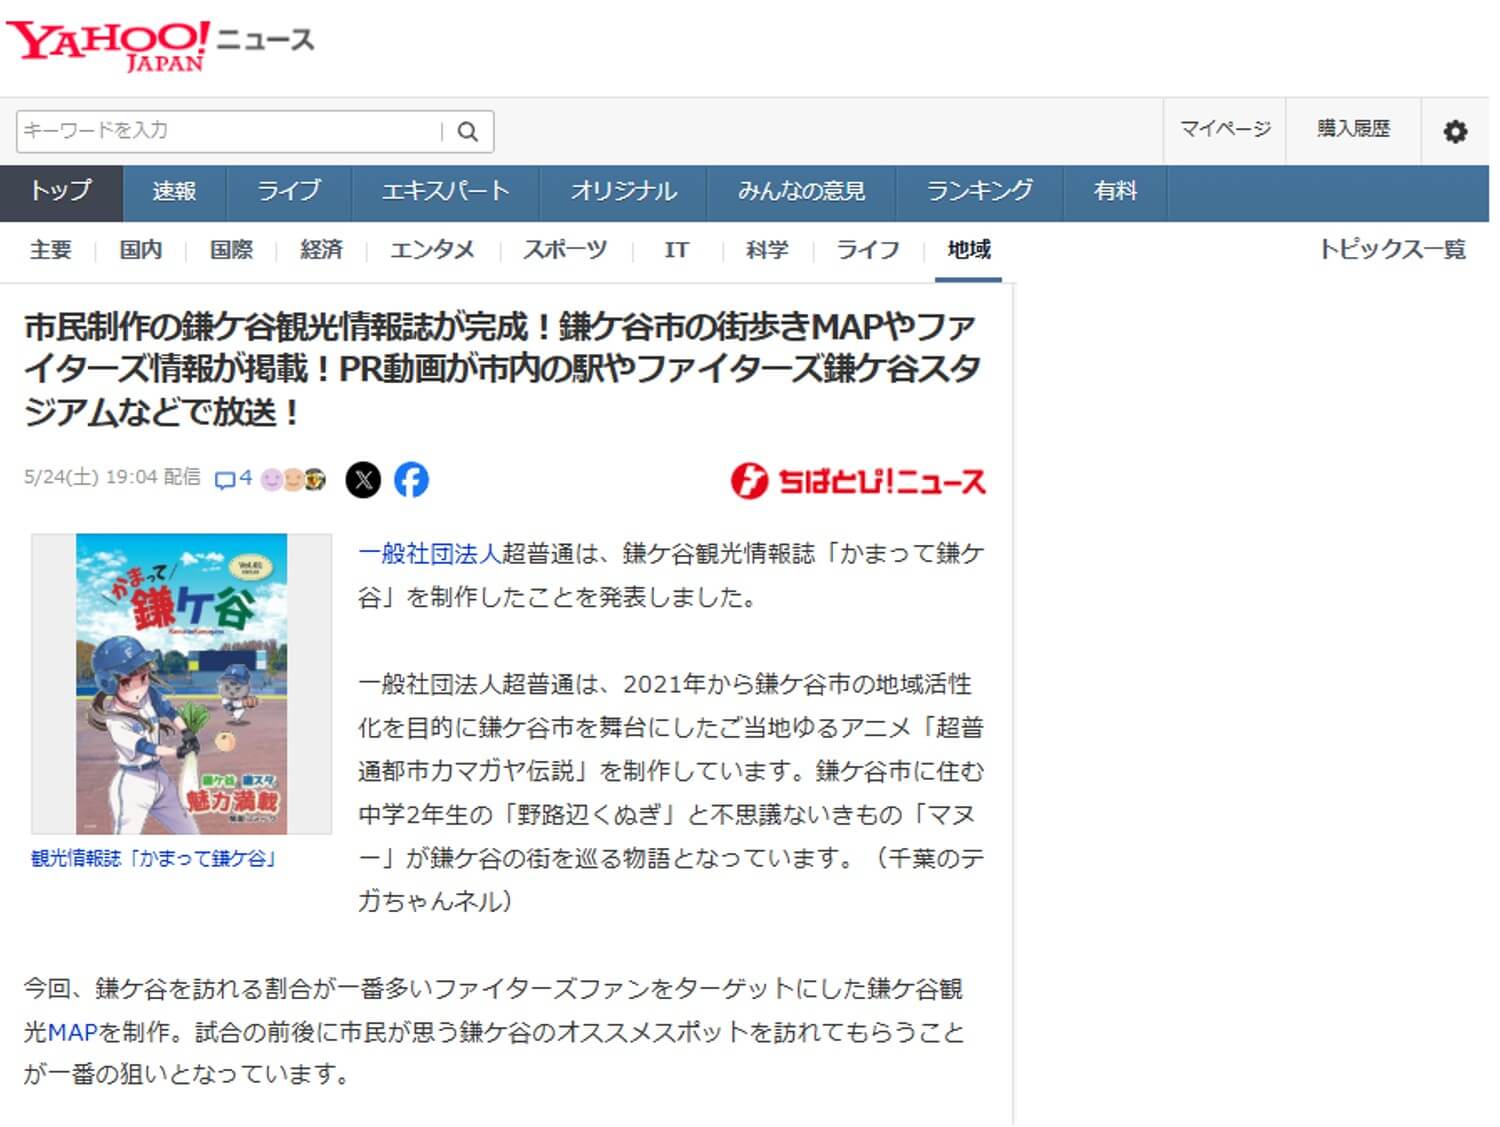Open the みんなの意見 tab
1500x1127 pixels.
(801, 193)
